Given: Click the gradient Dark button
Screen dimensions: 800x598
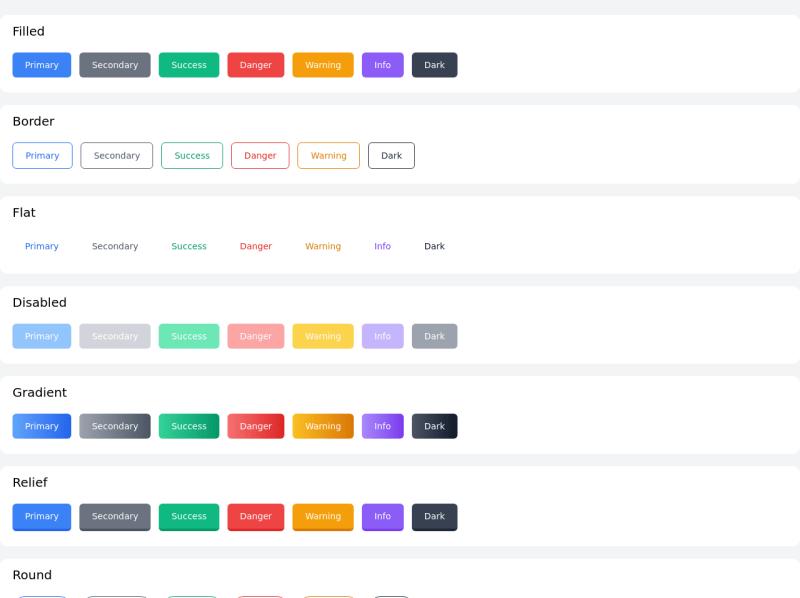Looking at the screenshot, I should click(x=434, y=425).
